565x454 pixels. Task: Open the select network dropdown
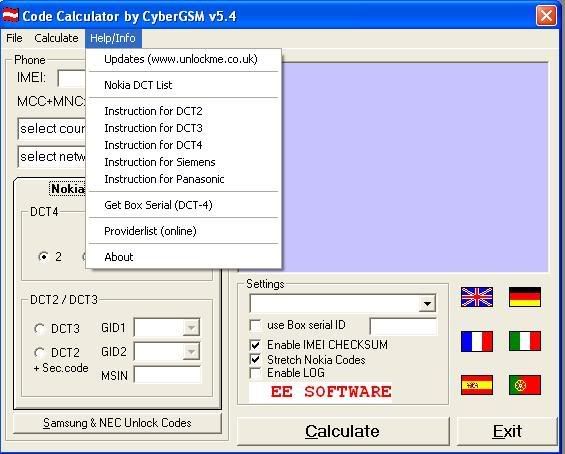(52, 156)
